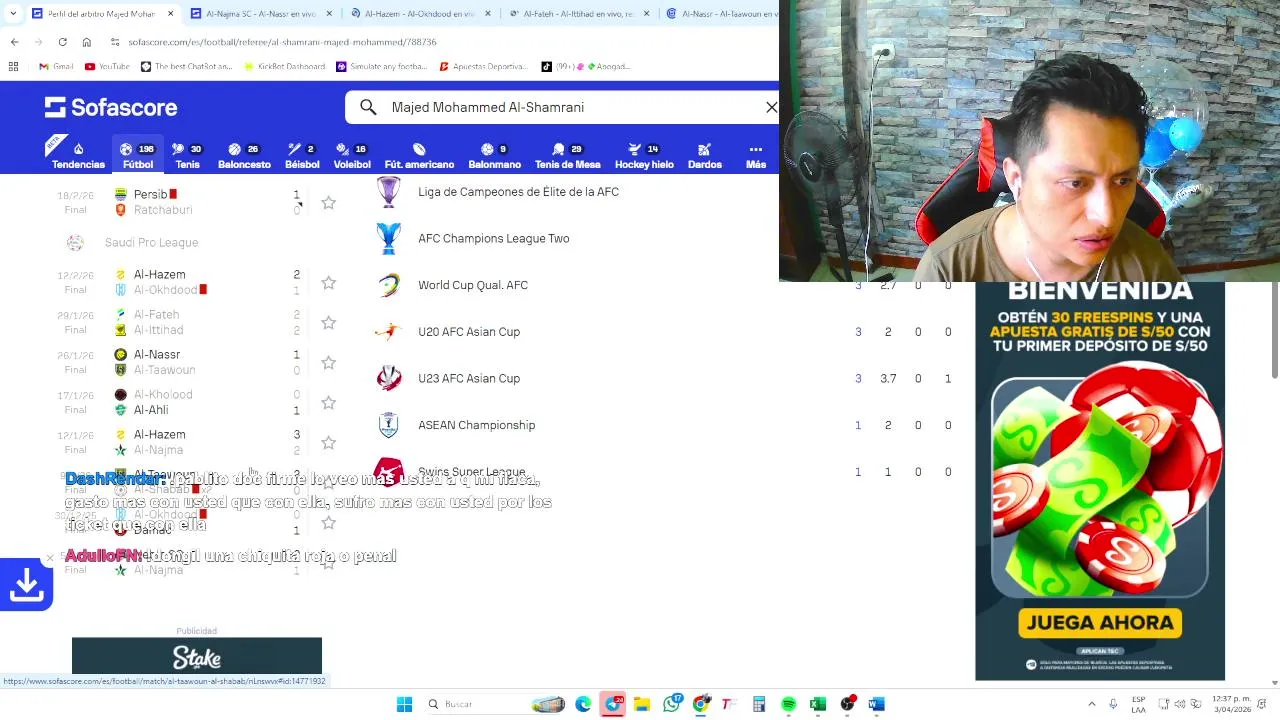Open U20 AFC Asian Cup row
The image size is (1280, 720).
pos(469,332)
